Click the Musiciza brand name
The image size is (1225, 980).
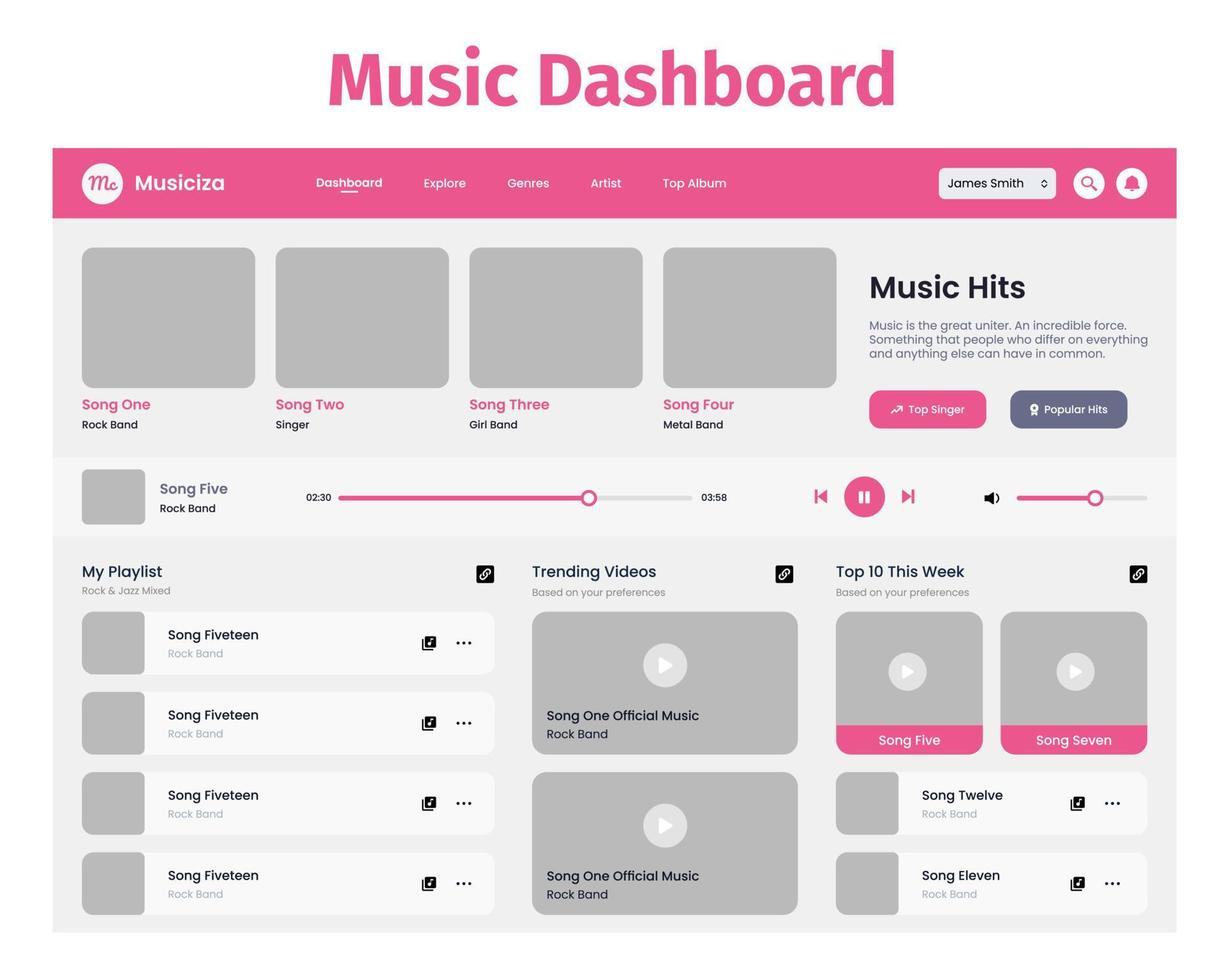(x=180, y=184)
